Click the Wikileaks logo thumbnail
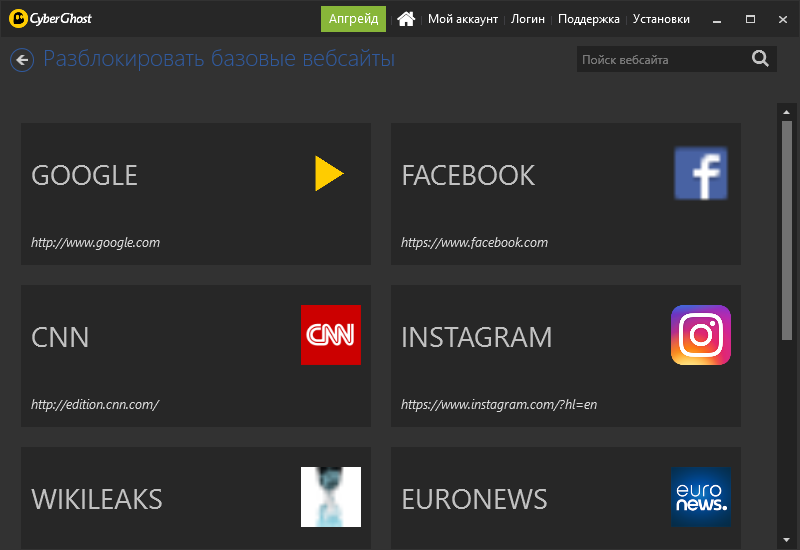This screenshot has width=800, height=550. 331,496
